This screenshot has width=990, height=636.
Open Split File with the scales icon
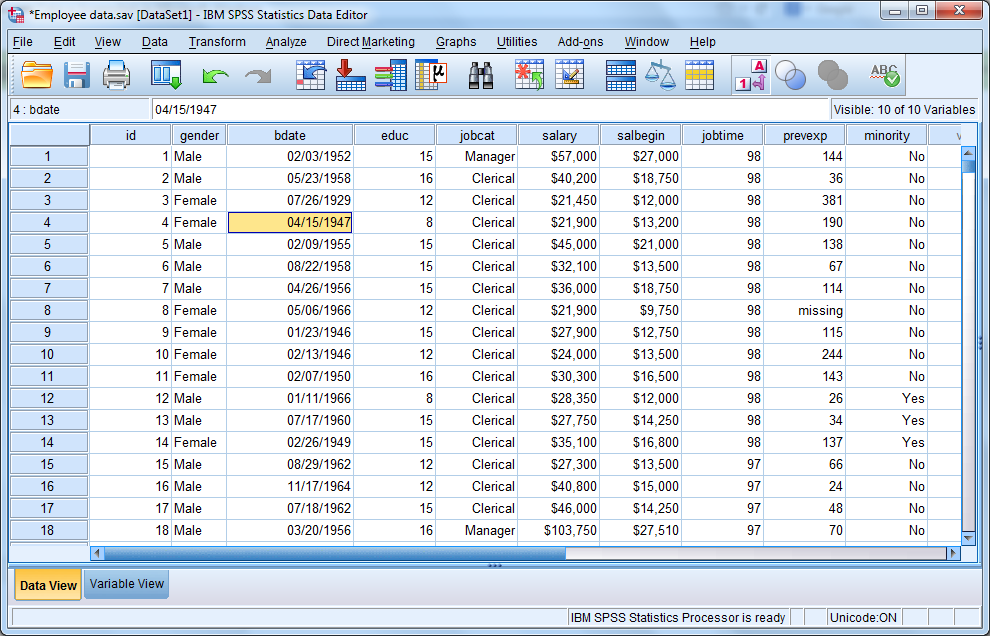click(662, 74)
